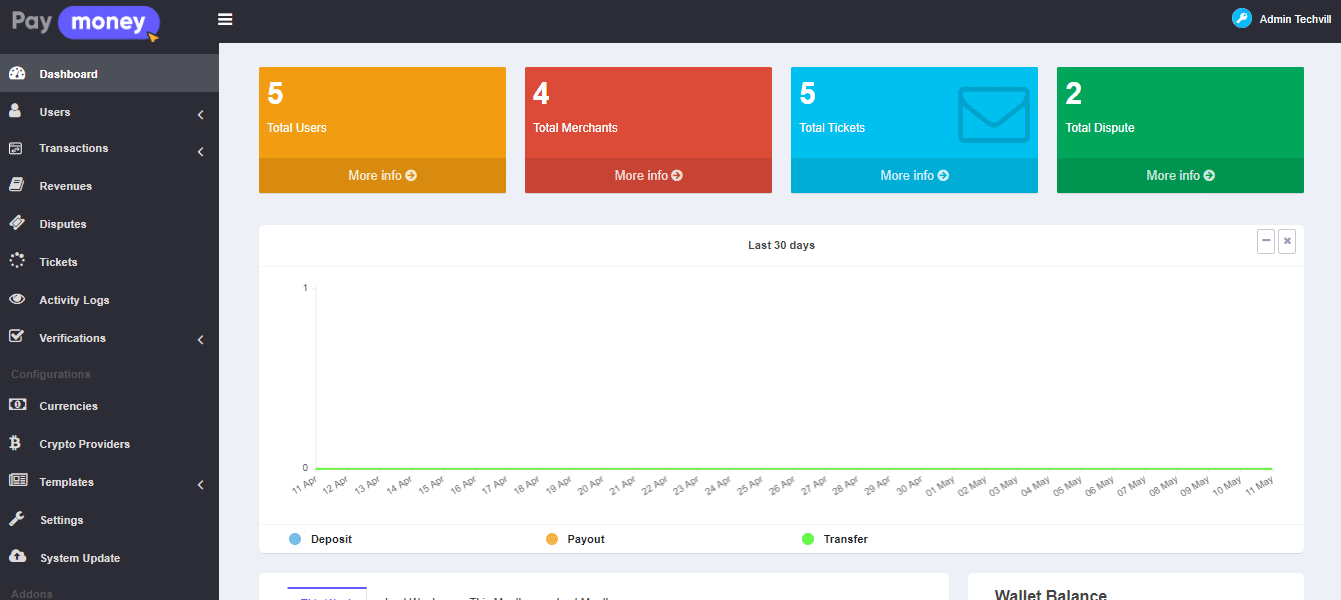Click More info under Total Merchants
The width and height of the screenshot is (1341, 600).
(648, 175)
